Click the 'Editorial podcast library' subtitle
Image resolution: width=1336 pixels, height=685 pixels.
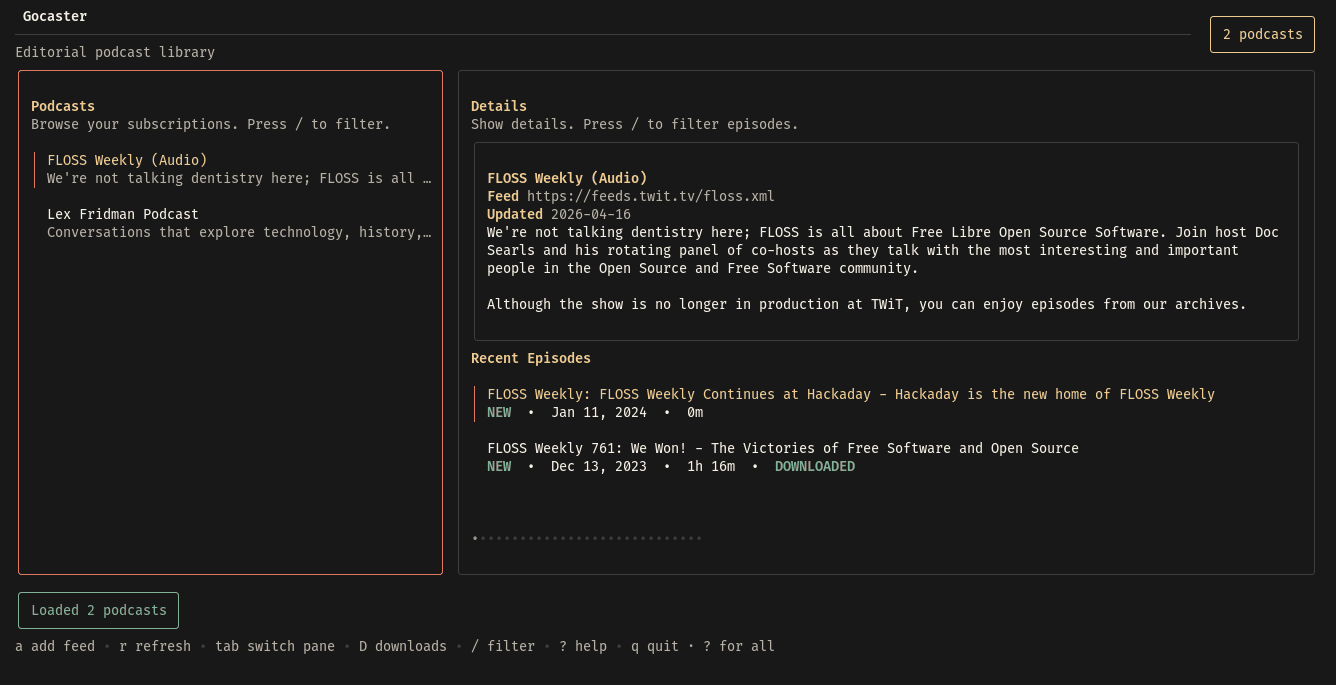115,52
